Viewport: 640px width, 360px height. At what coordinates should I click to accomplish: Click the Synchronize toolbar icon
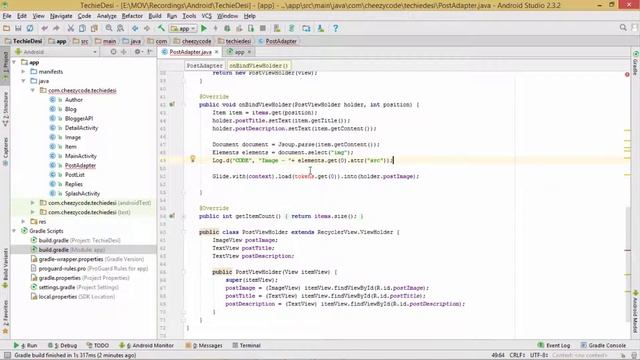[x=30, y=28]
